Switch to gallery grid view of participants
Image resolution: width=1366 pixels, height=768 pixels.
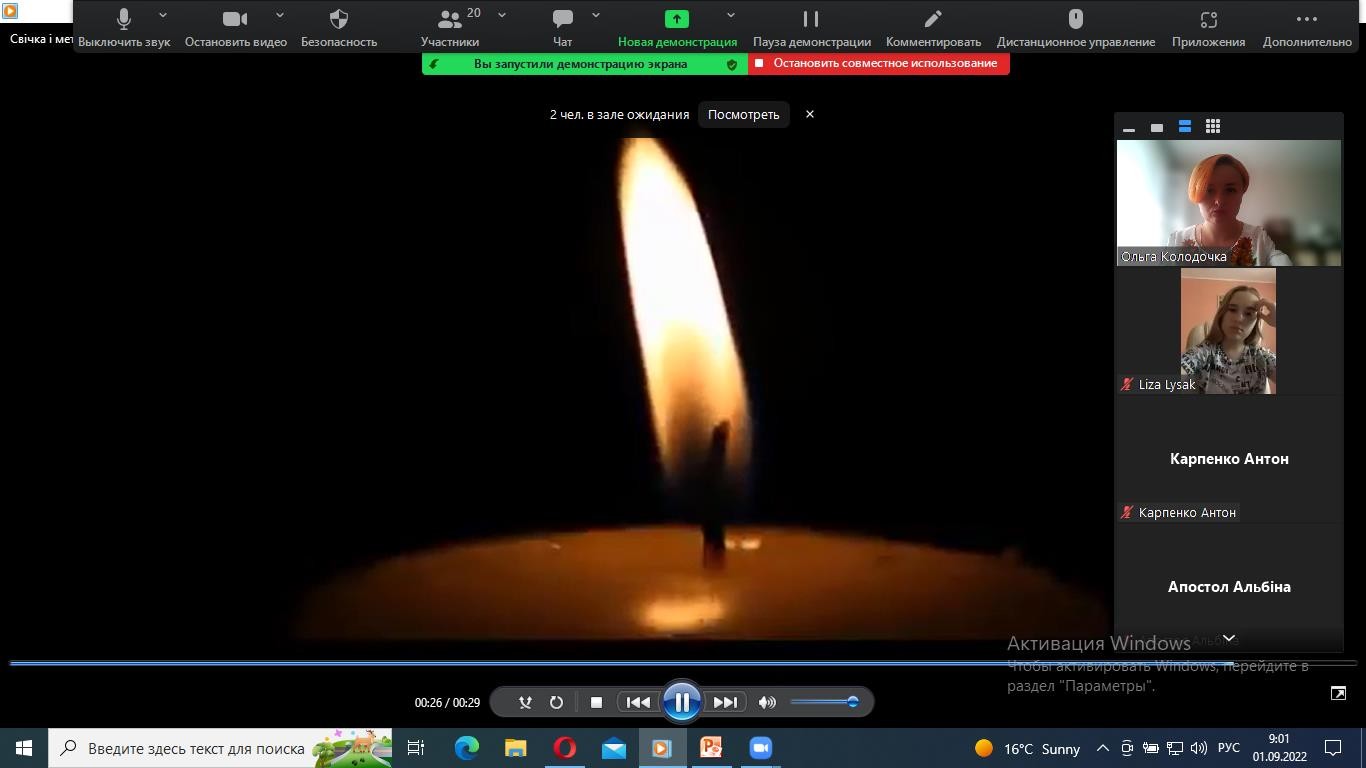[x=1212, y=127]
